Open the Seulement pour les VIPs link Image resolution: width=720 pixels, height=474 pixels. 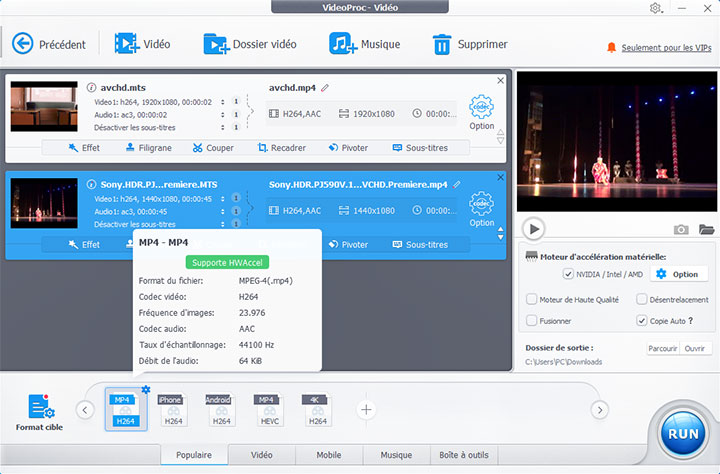click(666, 47)
